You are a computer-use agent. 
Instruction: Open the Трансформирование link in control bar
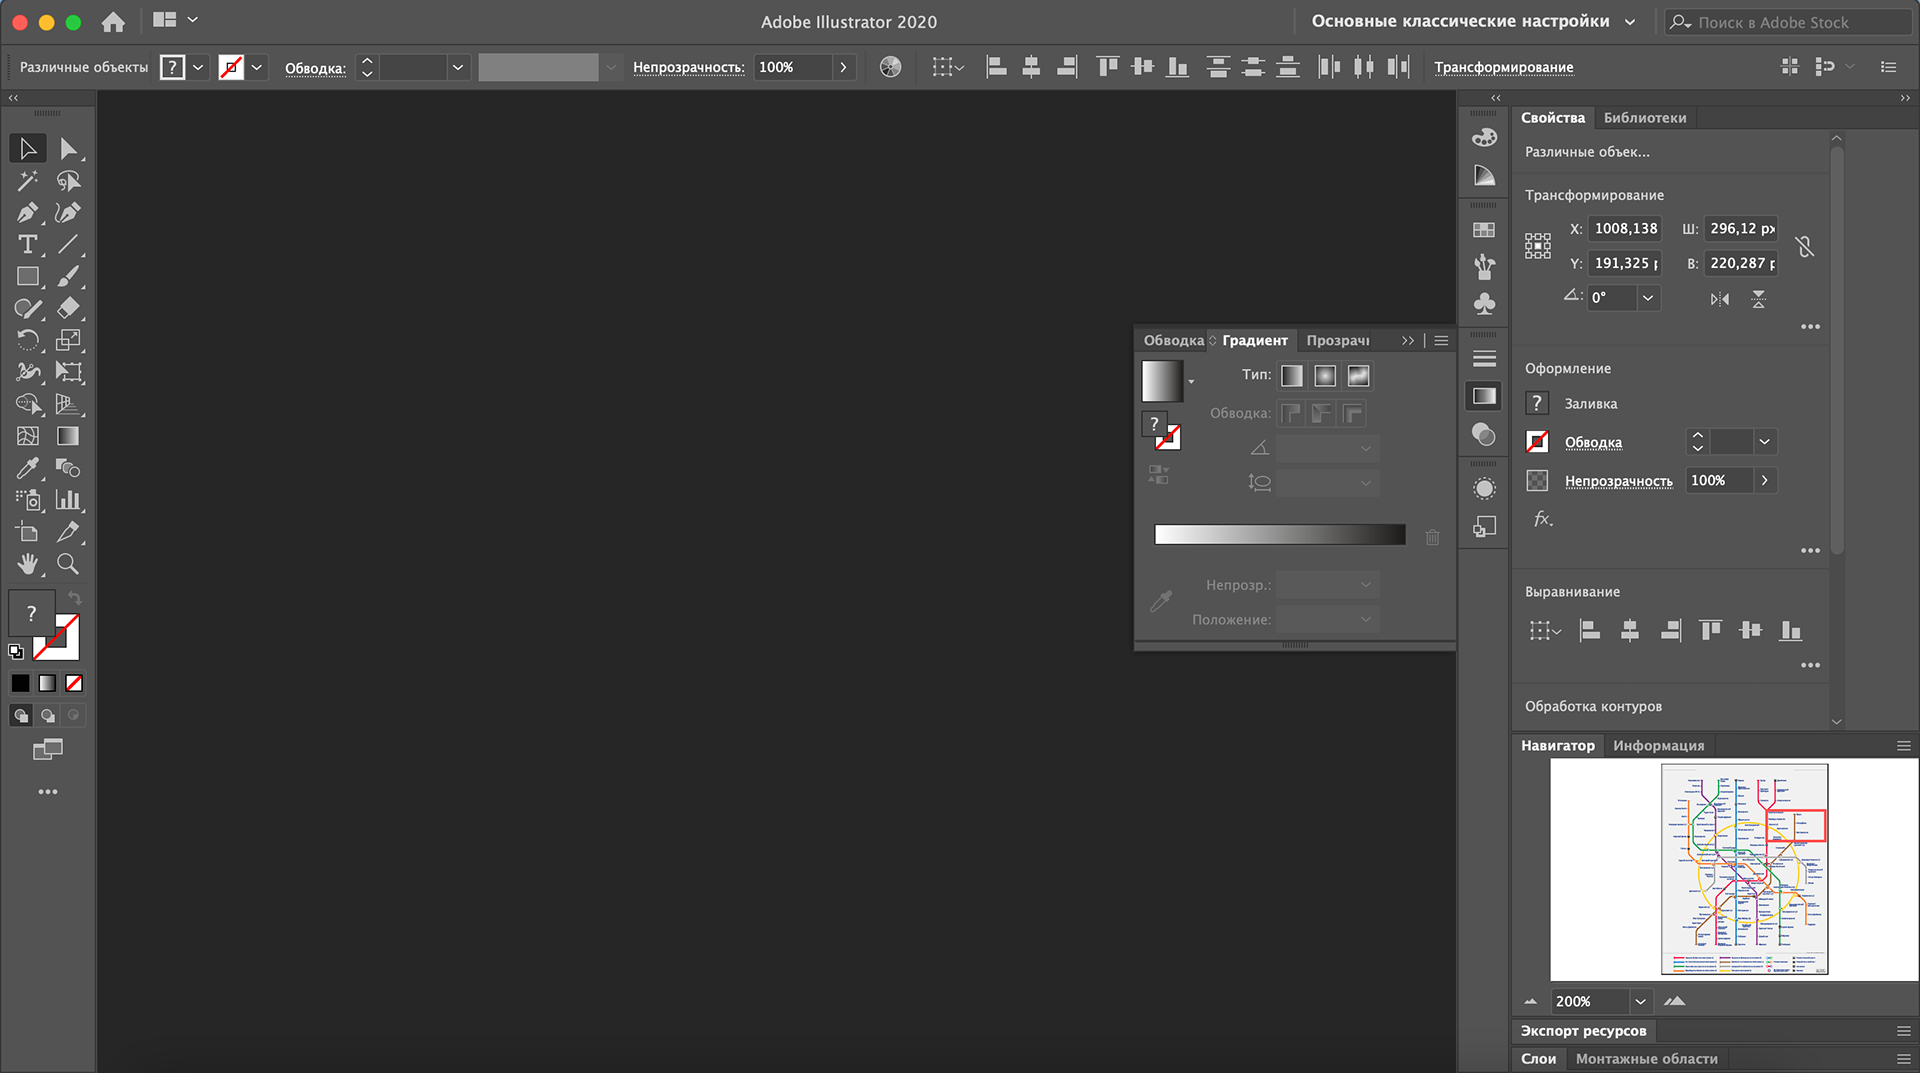point(1504,67)
